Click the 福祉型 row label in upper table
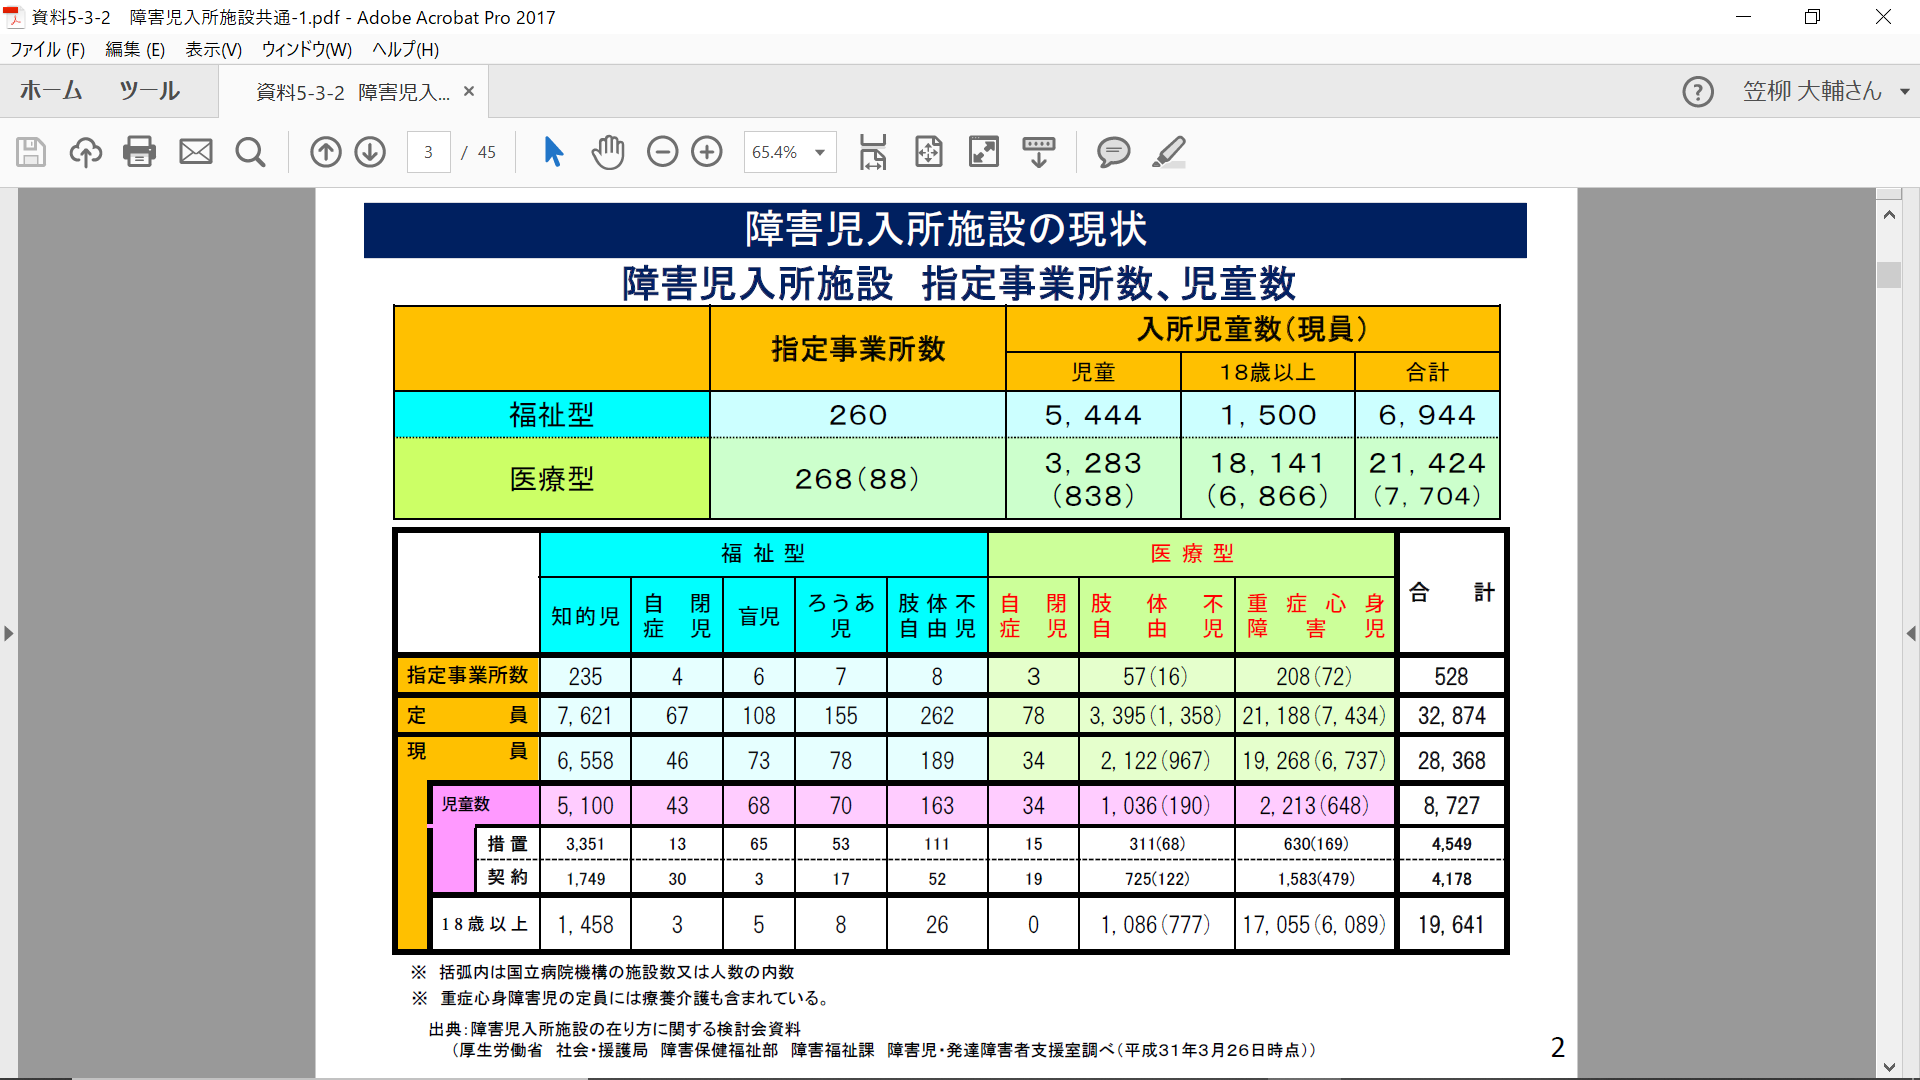 pyautogui.click(x=552, y=415)
